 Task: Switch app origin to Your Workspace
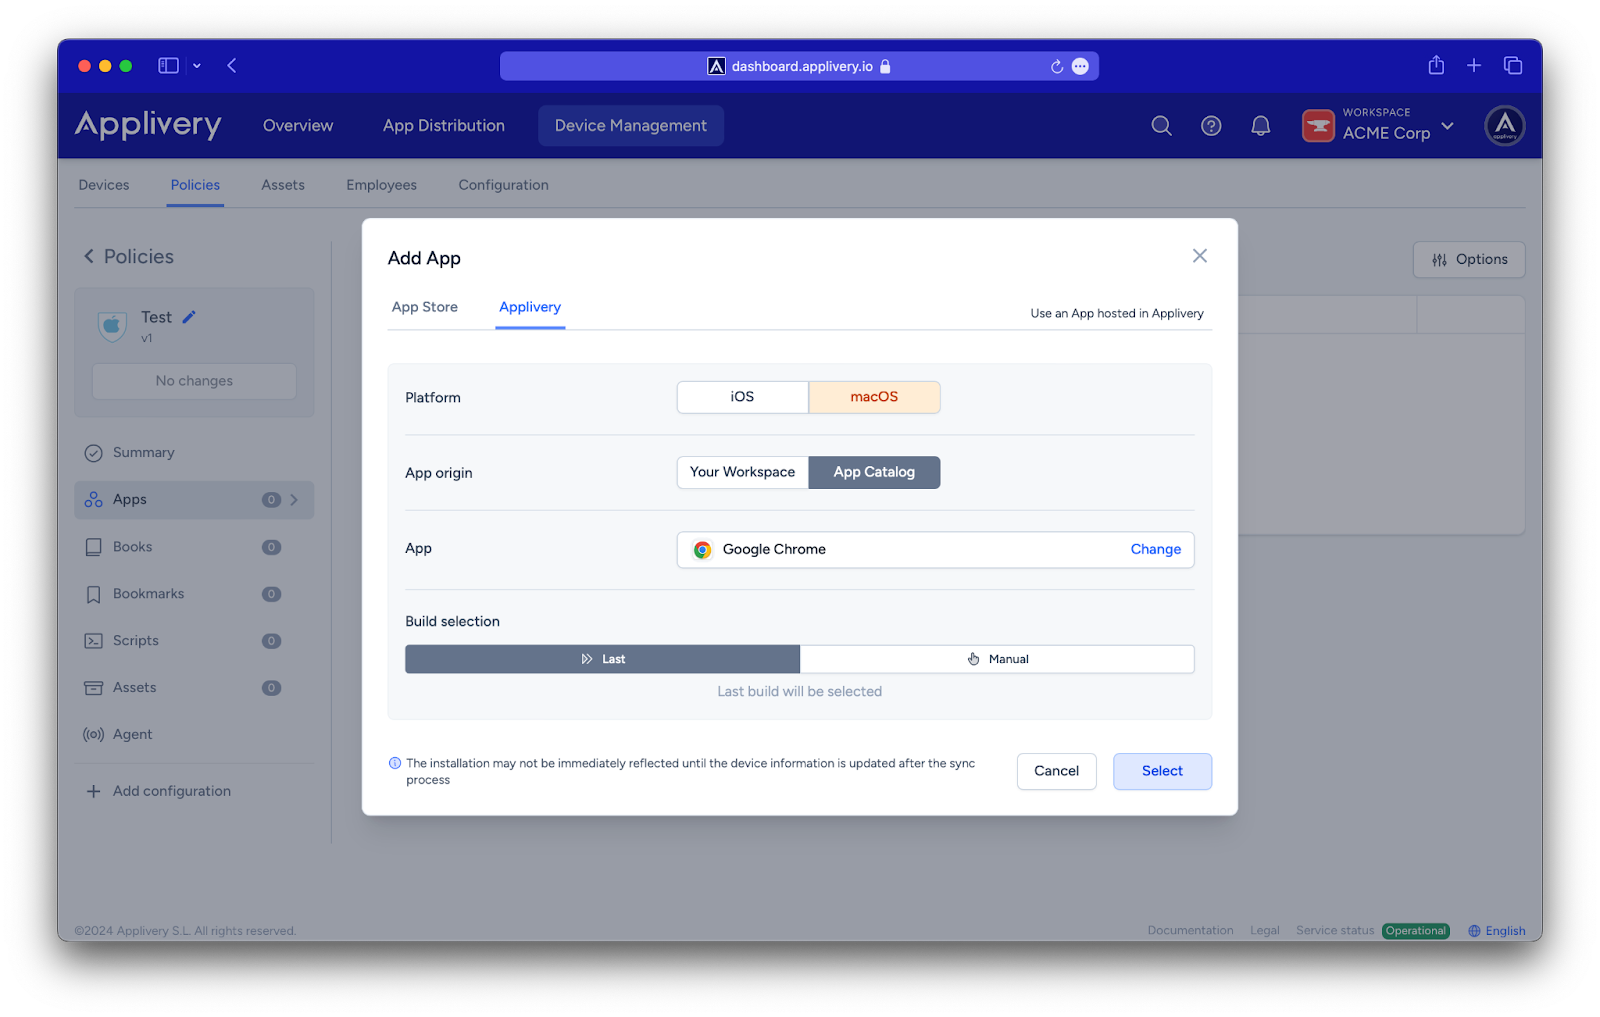click(x=742, y=472)
